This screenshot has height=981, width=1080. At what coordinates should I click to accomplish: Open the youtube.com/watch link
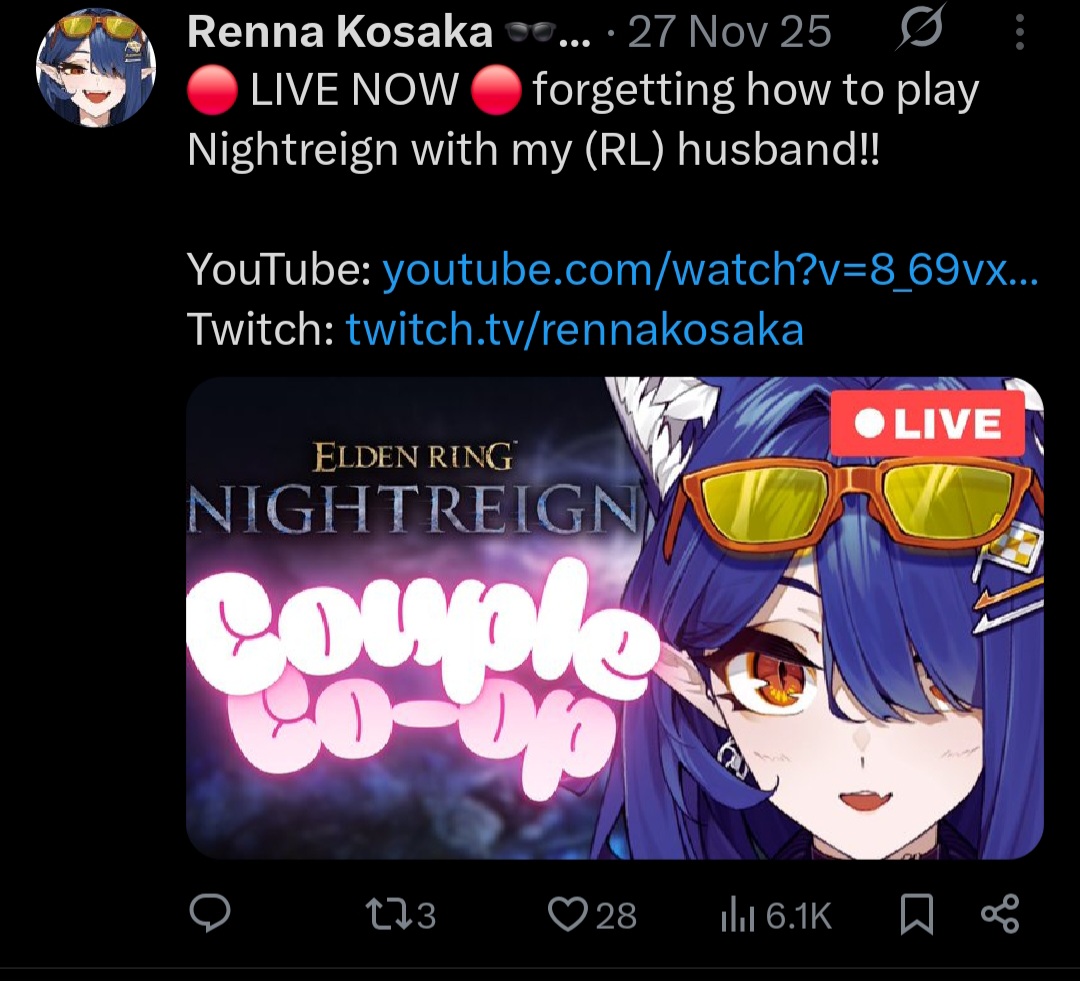pyautogui.click(x=710, y=269)
